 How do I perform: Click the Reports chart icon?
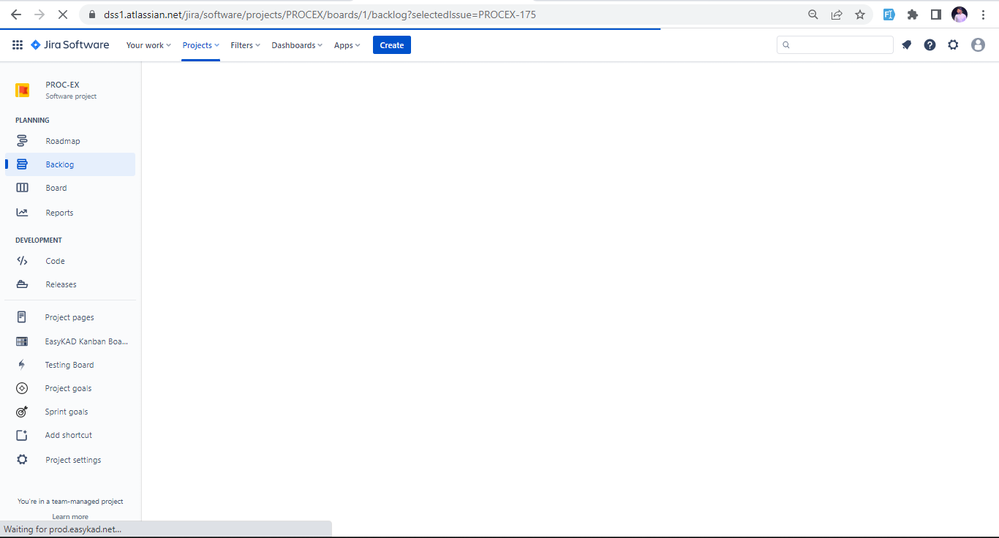click(x=22, y=212)
